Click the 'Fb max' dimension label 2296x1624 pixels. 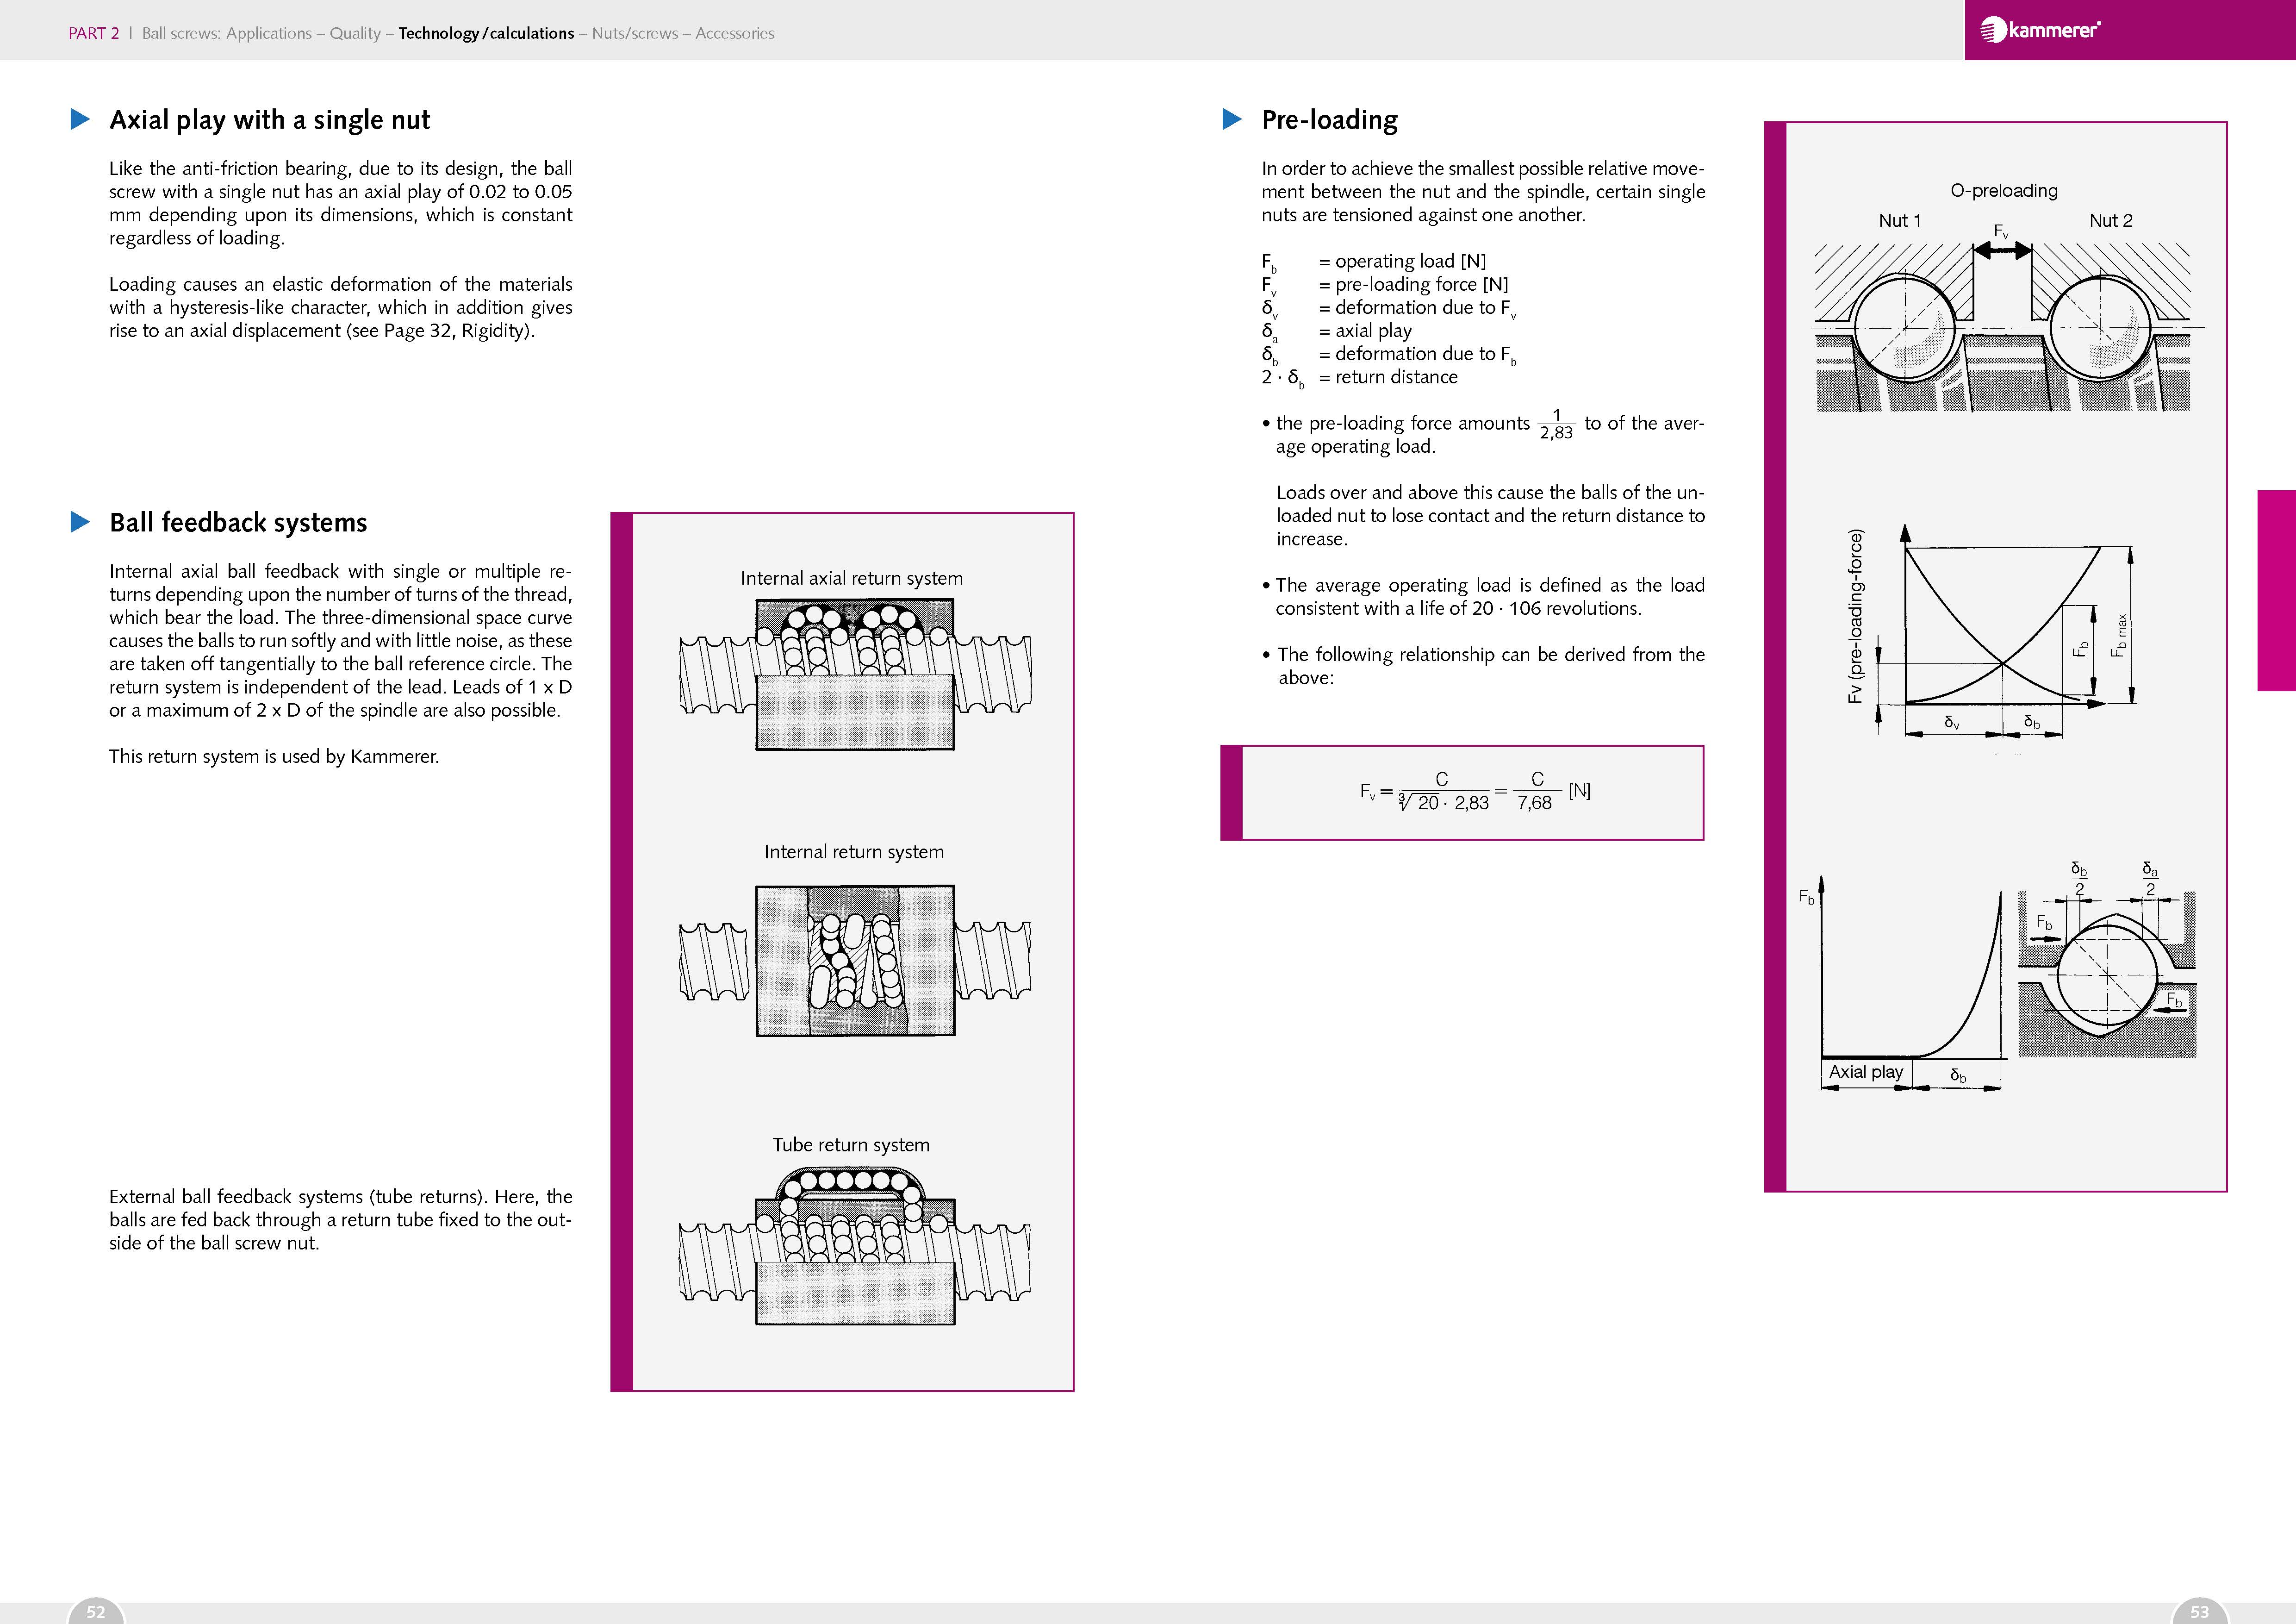coord(2119,636)
